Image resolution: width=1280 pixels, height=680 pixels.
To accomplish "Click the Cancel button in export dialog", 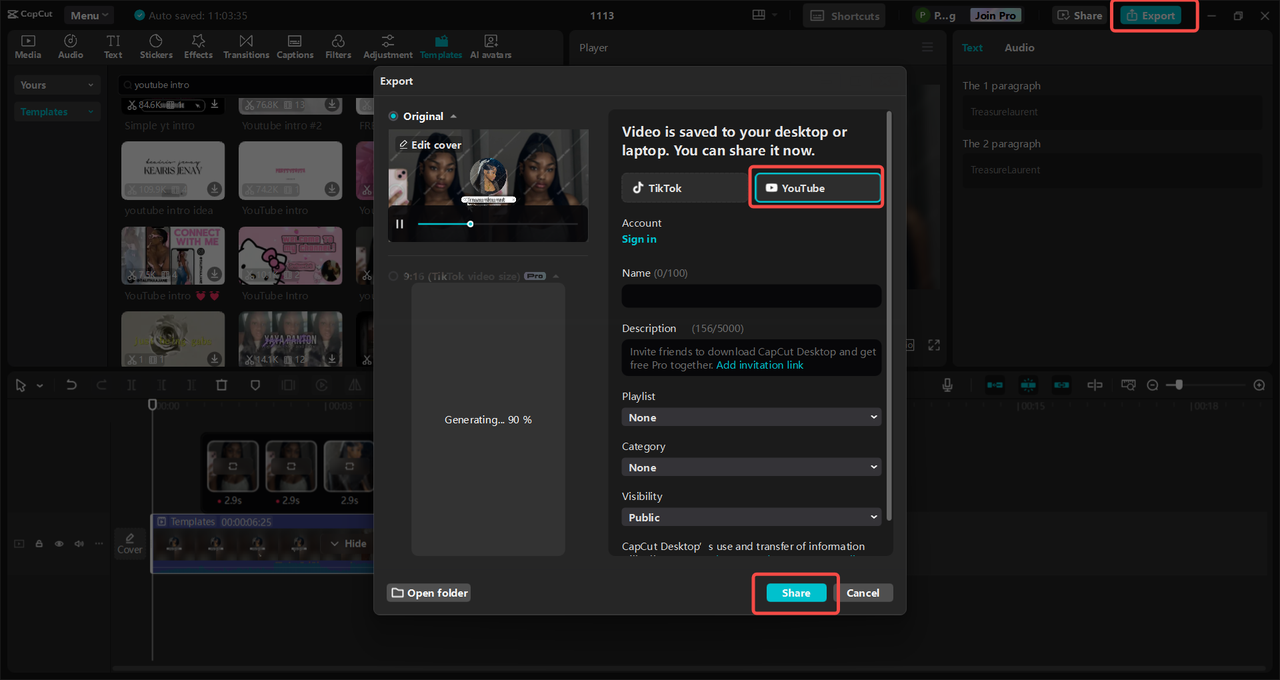I will (x=863, y=593).
